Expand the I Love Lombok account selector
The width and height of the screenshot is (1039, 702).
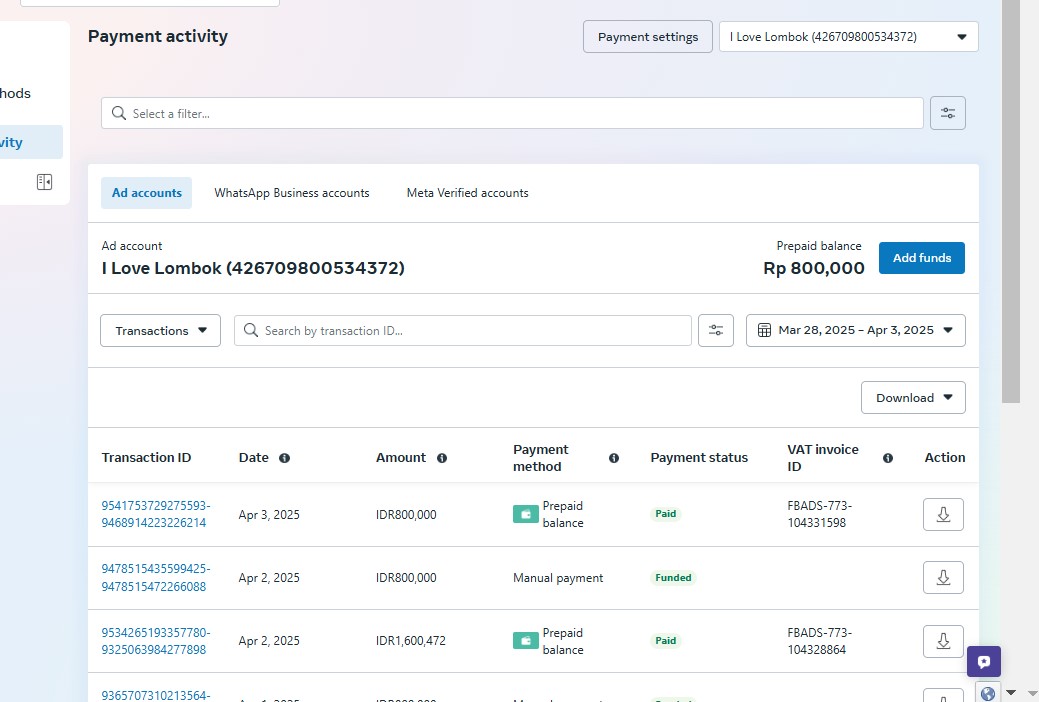[848, 37]
